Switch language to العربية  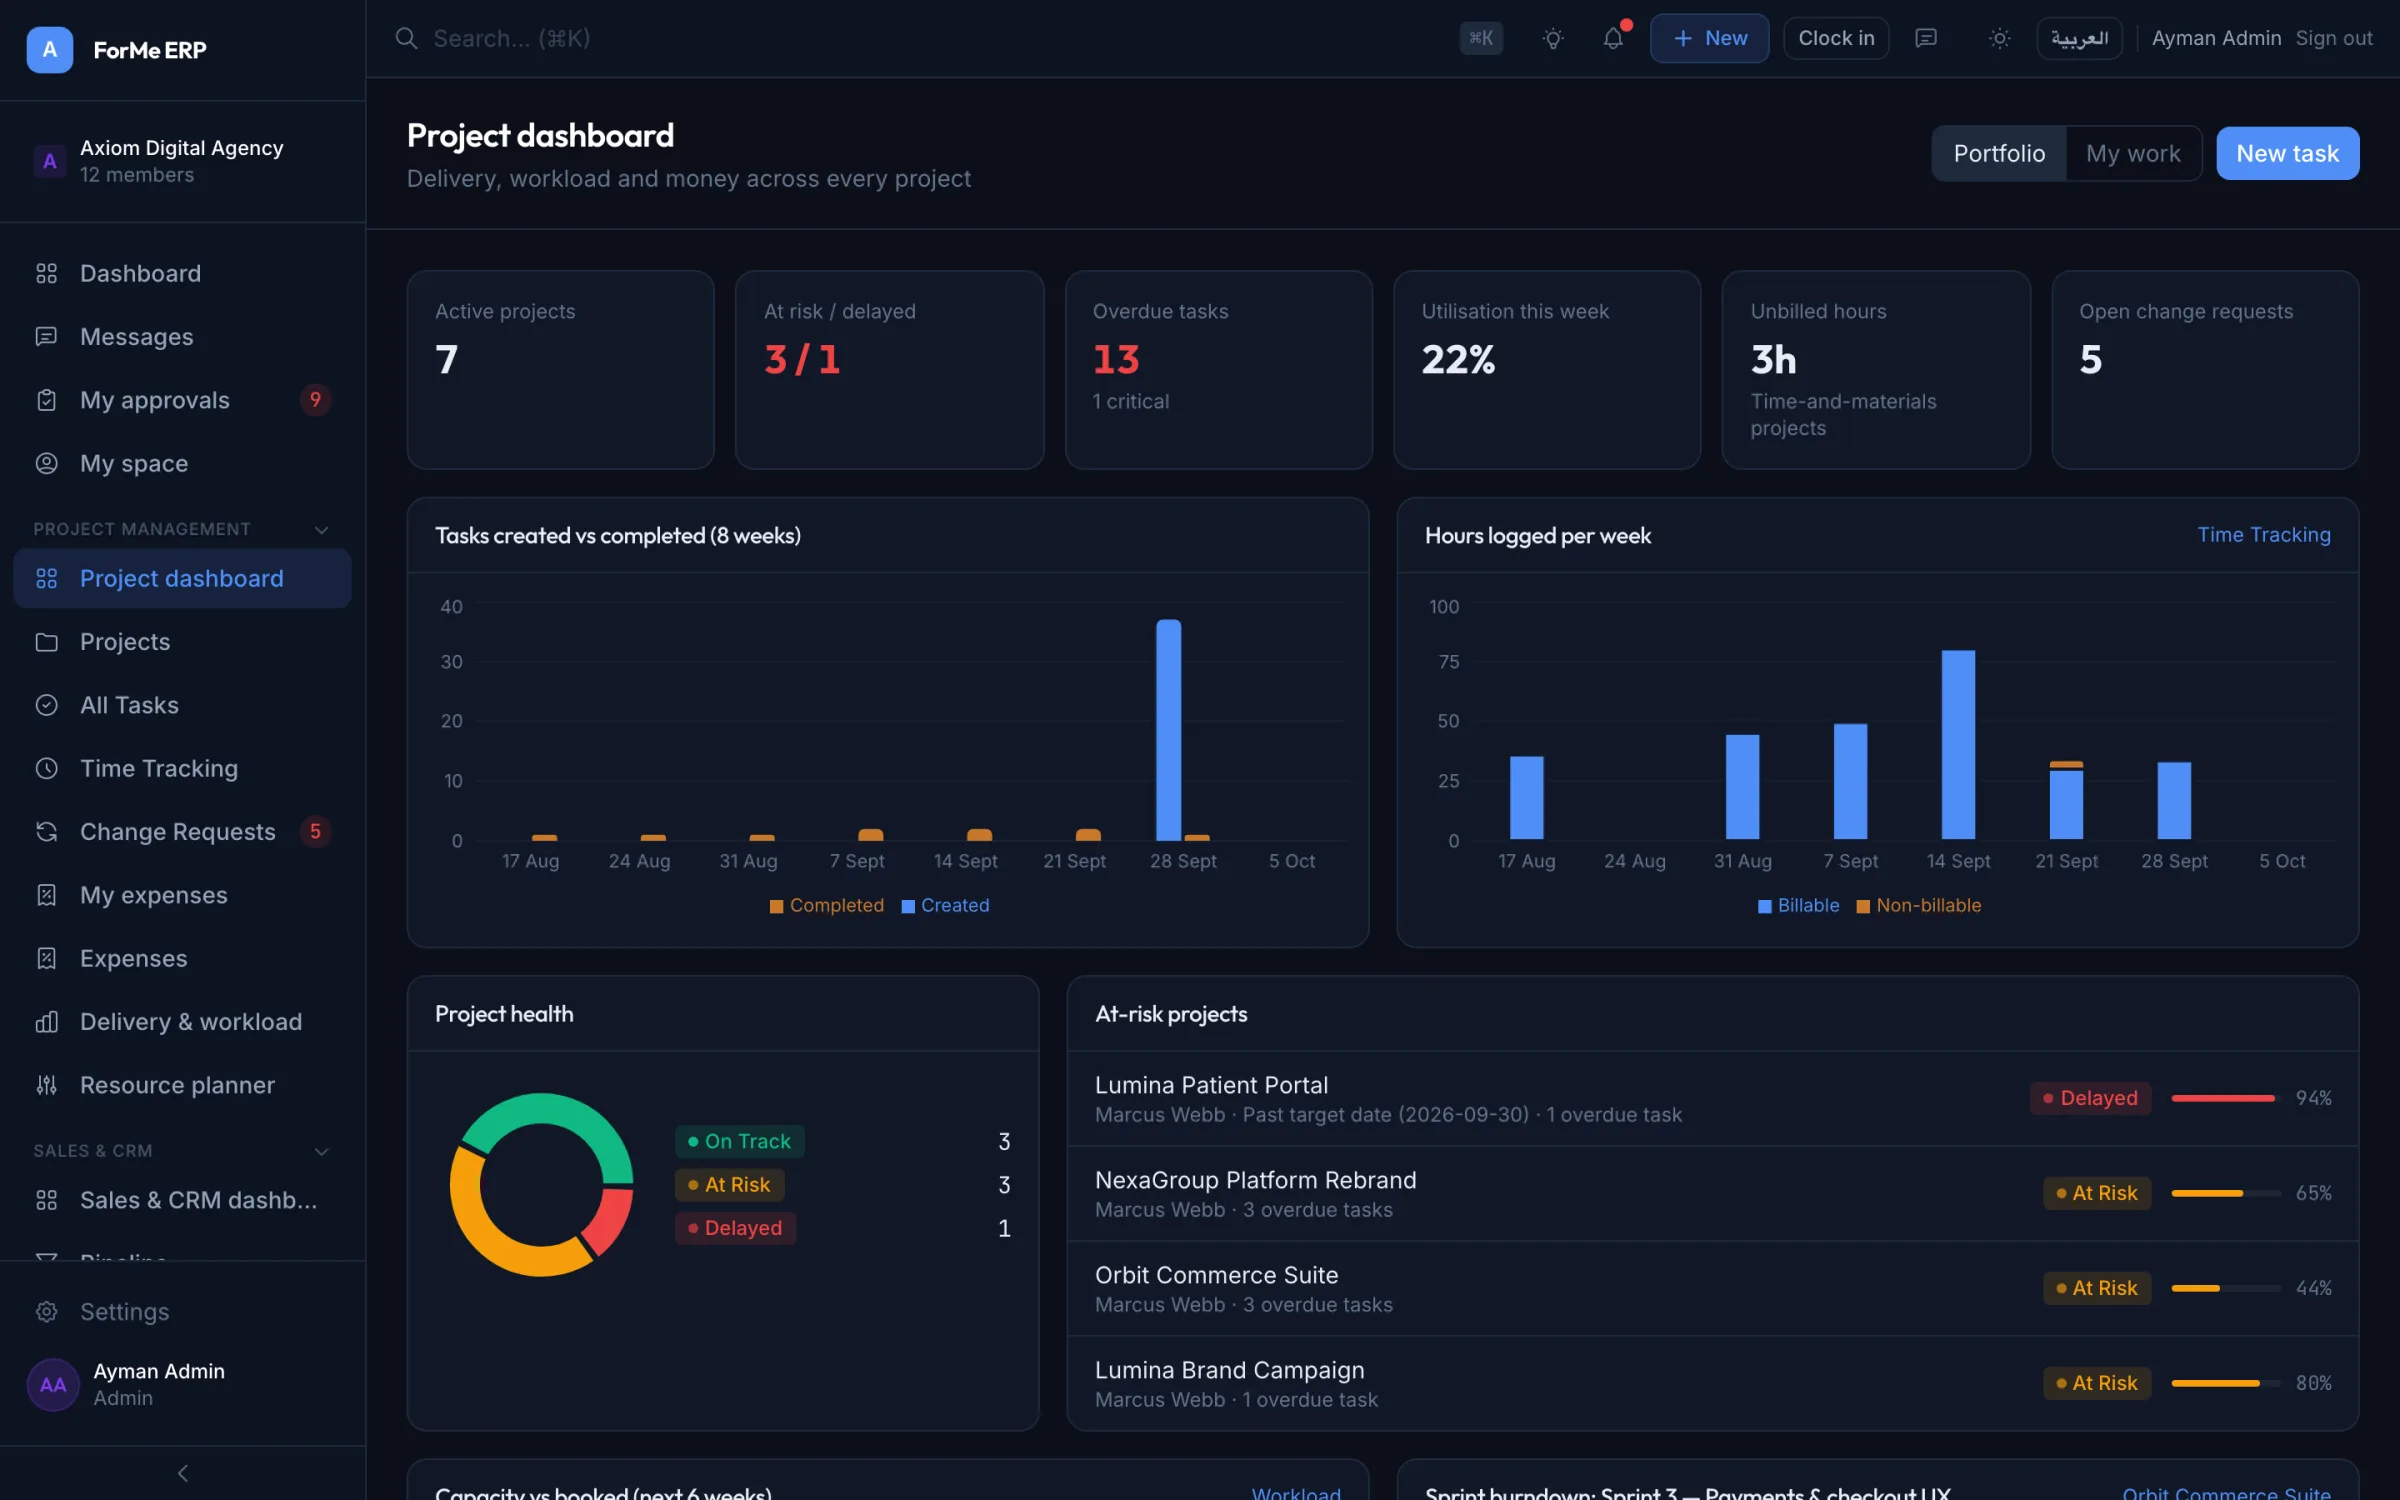pos(2079,38)
